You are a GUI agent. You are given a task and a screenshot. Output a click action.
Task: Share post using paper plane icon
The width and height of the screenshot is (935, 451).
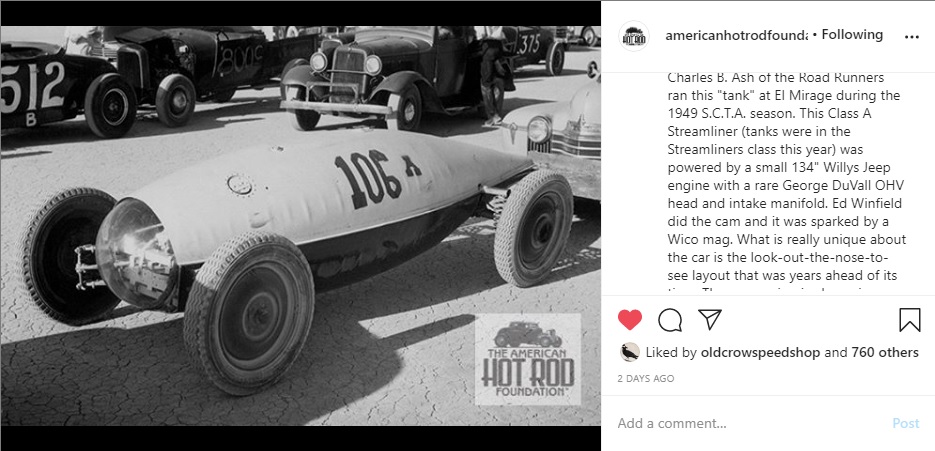(710, 320)
